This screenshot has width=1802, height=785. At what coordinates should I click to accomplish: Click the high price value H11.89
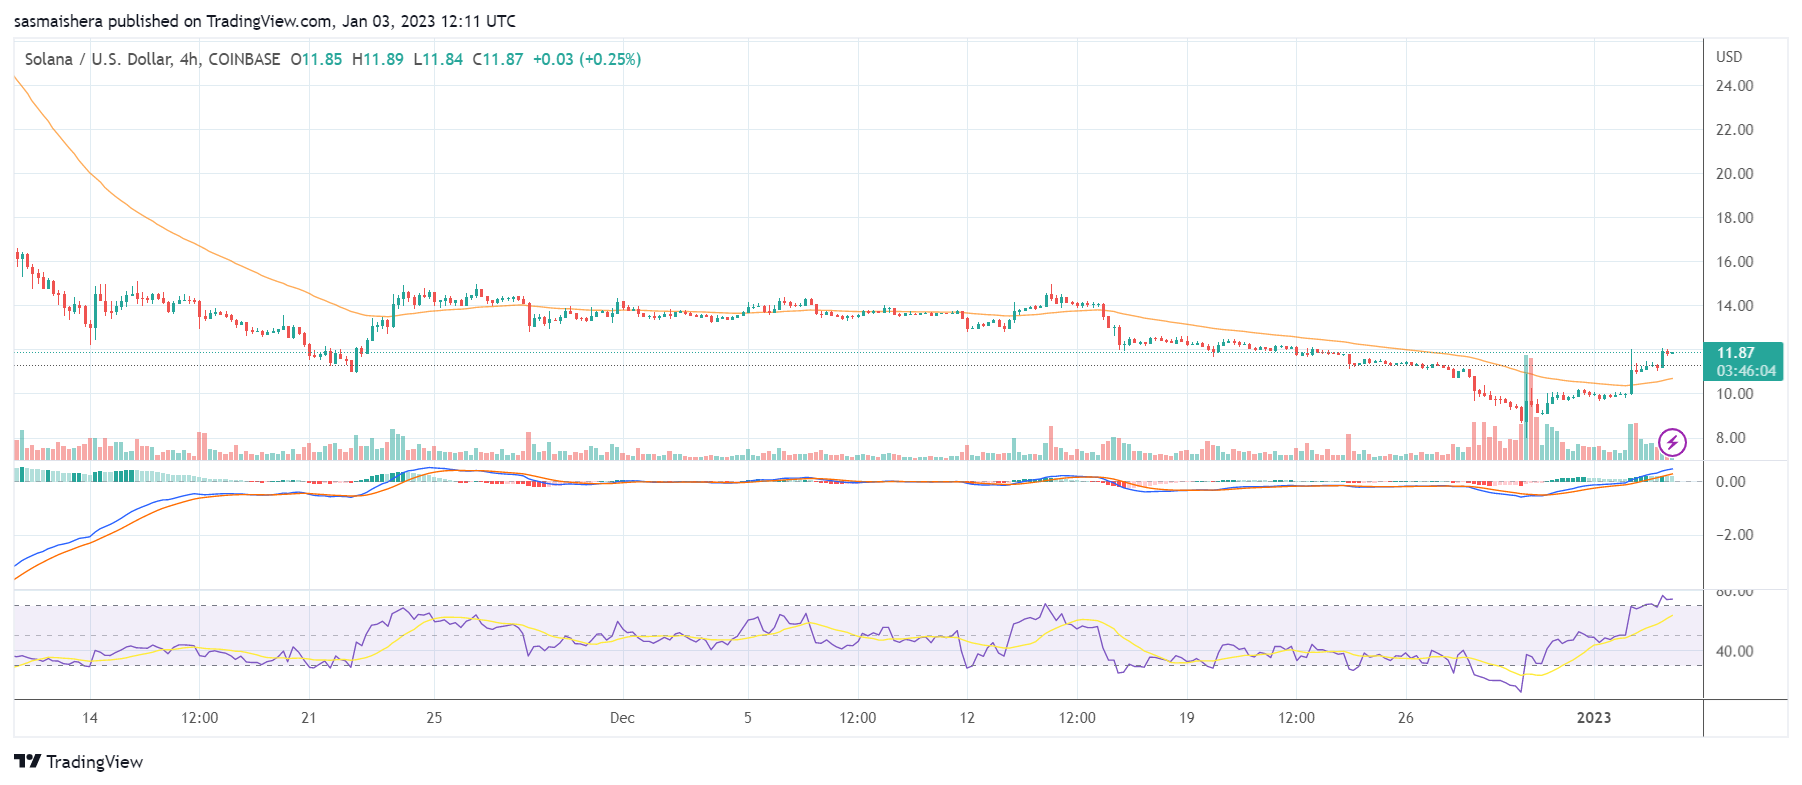click(378, 59)
